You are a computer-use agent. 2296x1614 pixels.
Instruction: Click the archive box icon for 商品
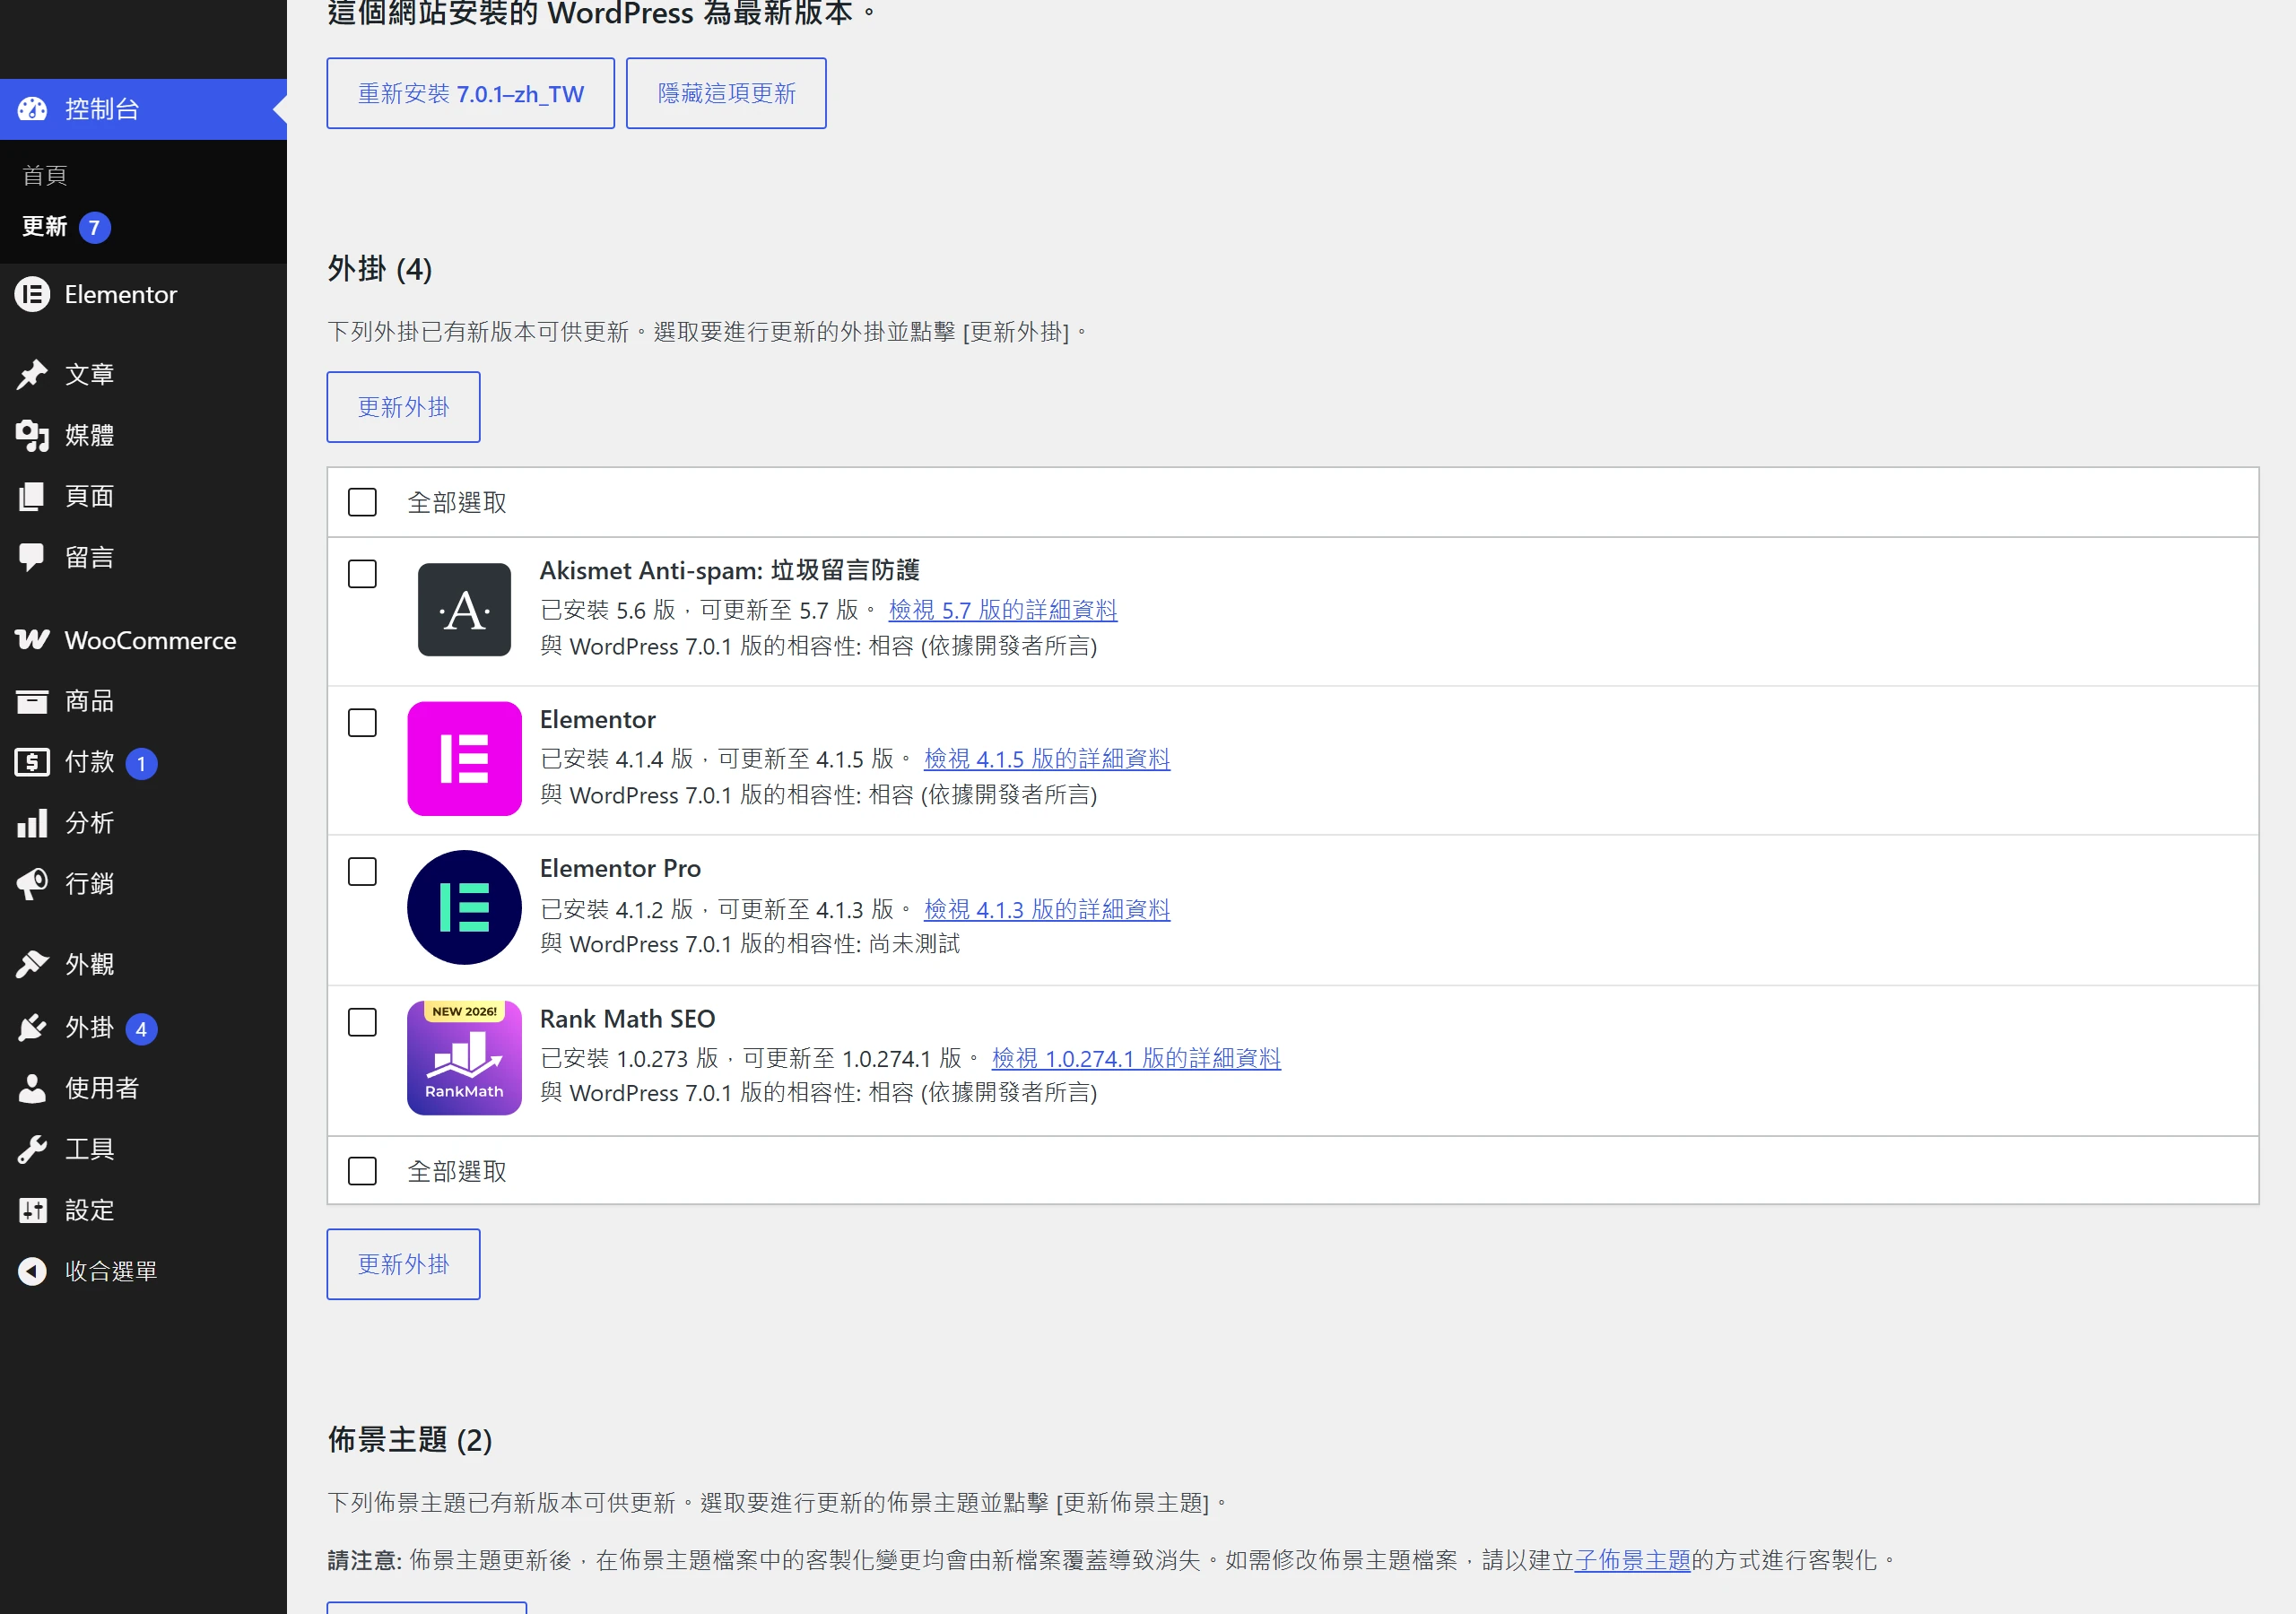[32, 701]
